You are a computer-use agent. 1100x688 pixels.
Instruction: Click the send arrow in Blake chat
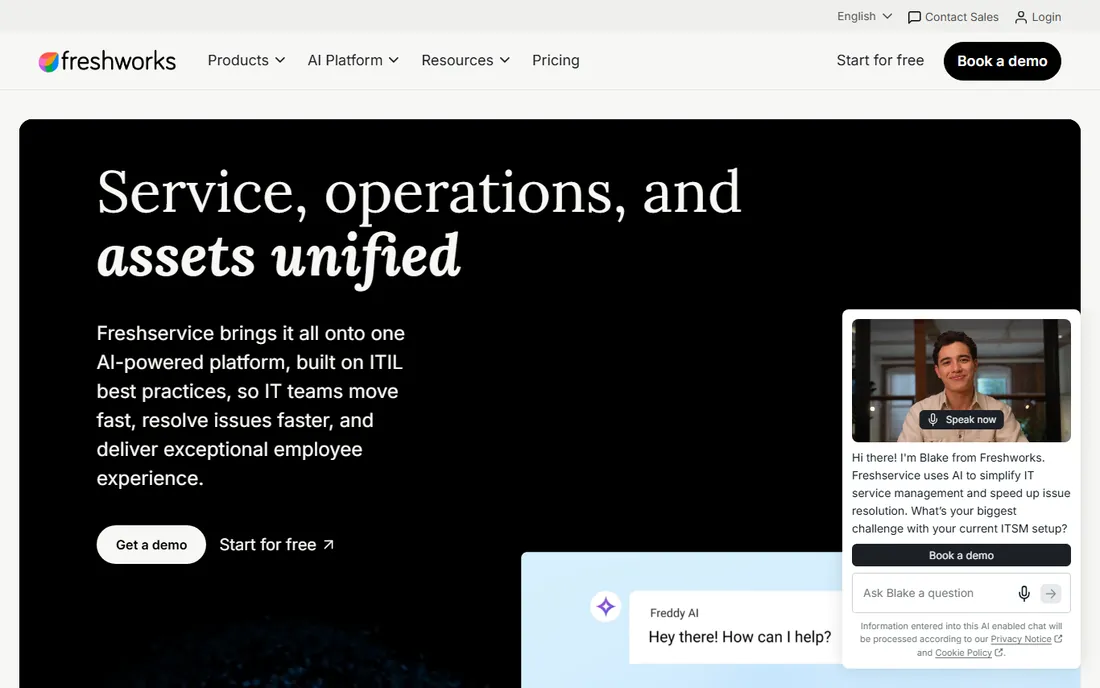[1050, 593]
